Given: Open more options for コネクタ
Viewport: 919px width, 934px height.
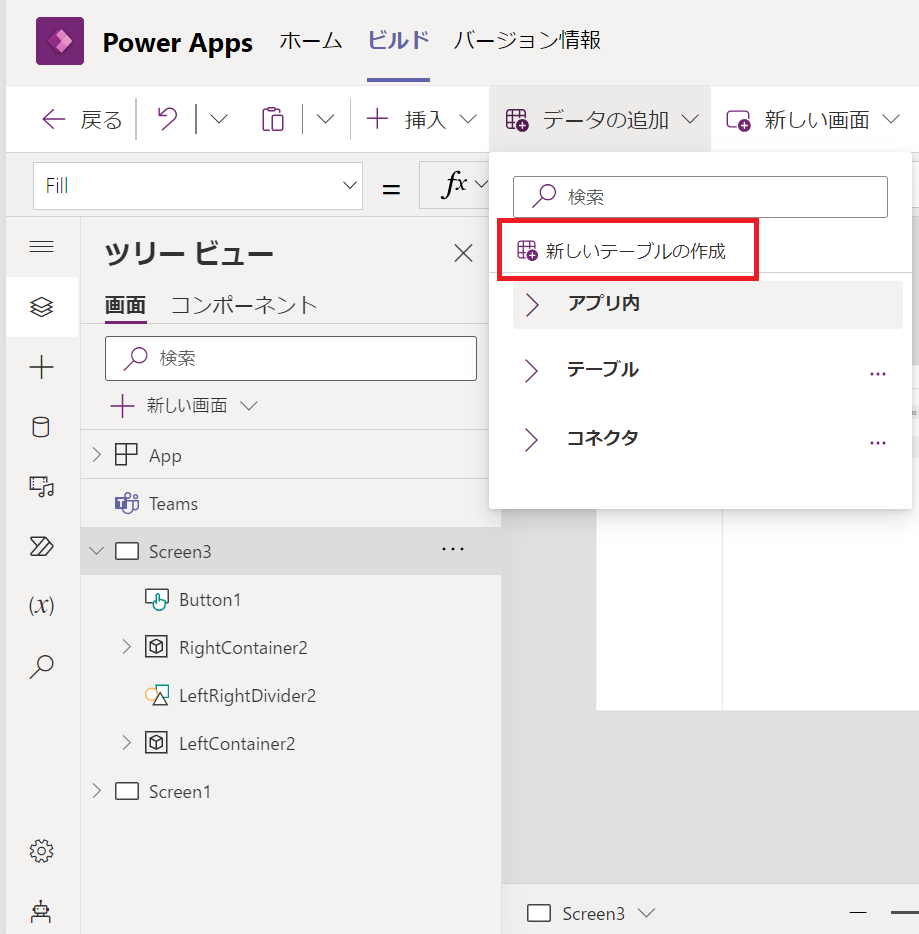Looking at the screenshot, I should (x=878, y=443).
